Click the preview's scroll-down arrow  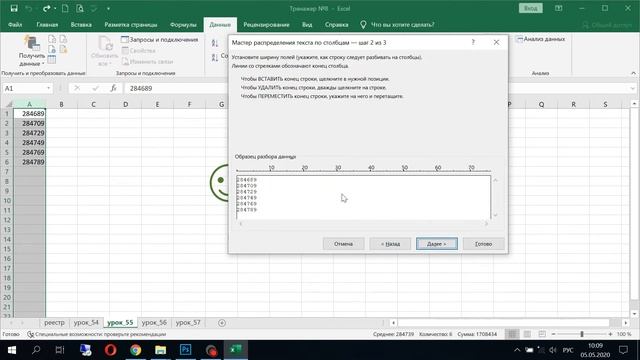[x=496, y=215]
